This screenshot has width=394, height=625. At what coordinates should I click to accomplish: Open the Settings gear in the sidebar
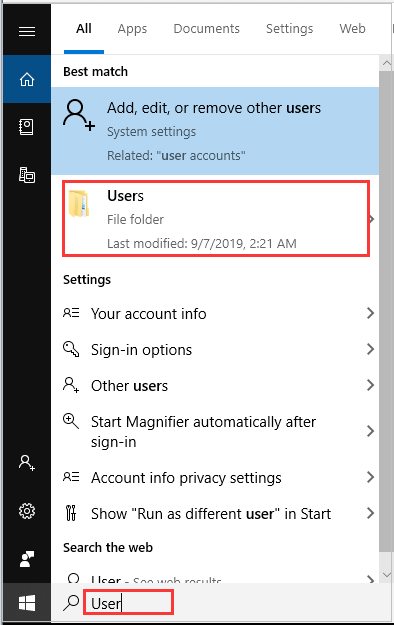pos(27,511)
